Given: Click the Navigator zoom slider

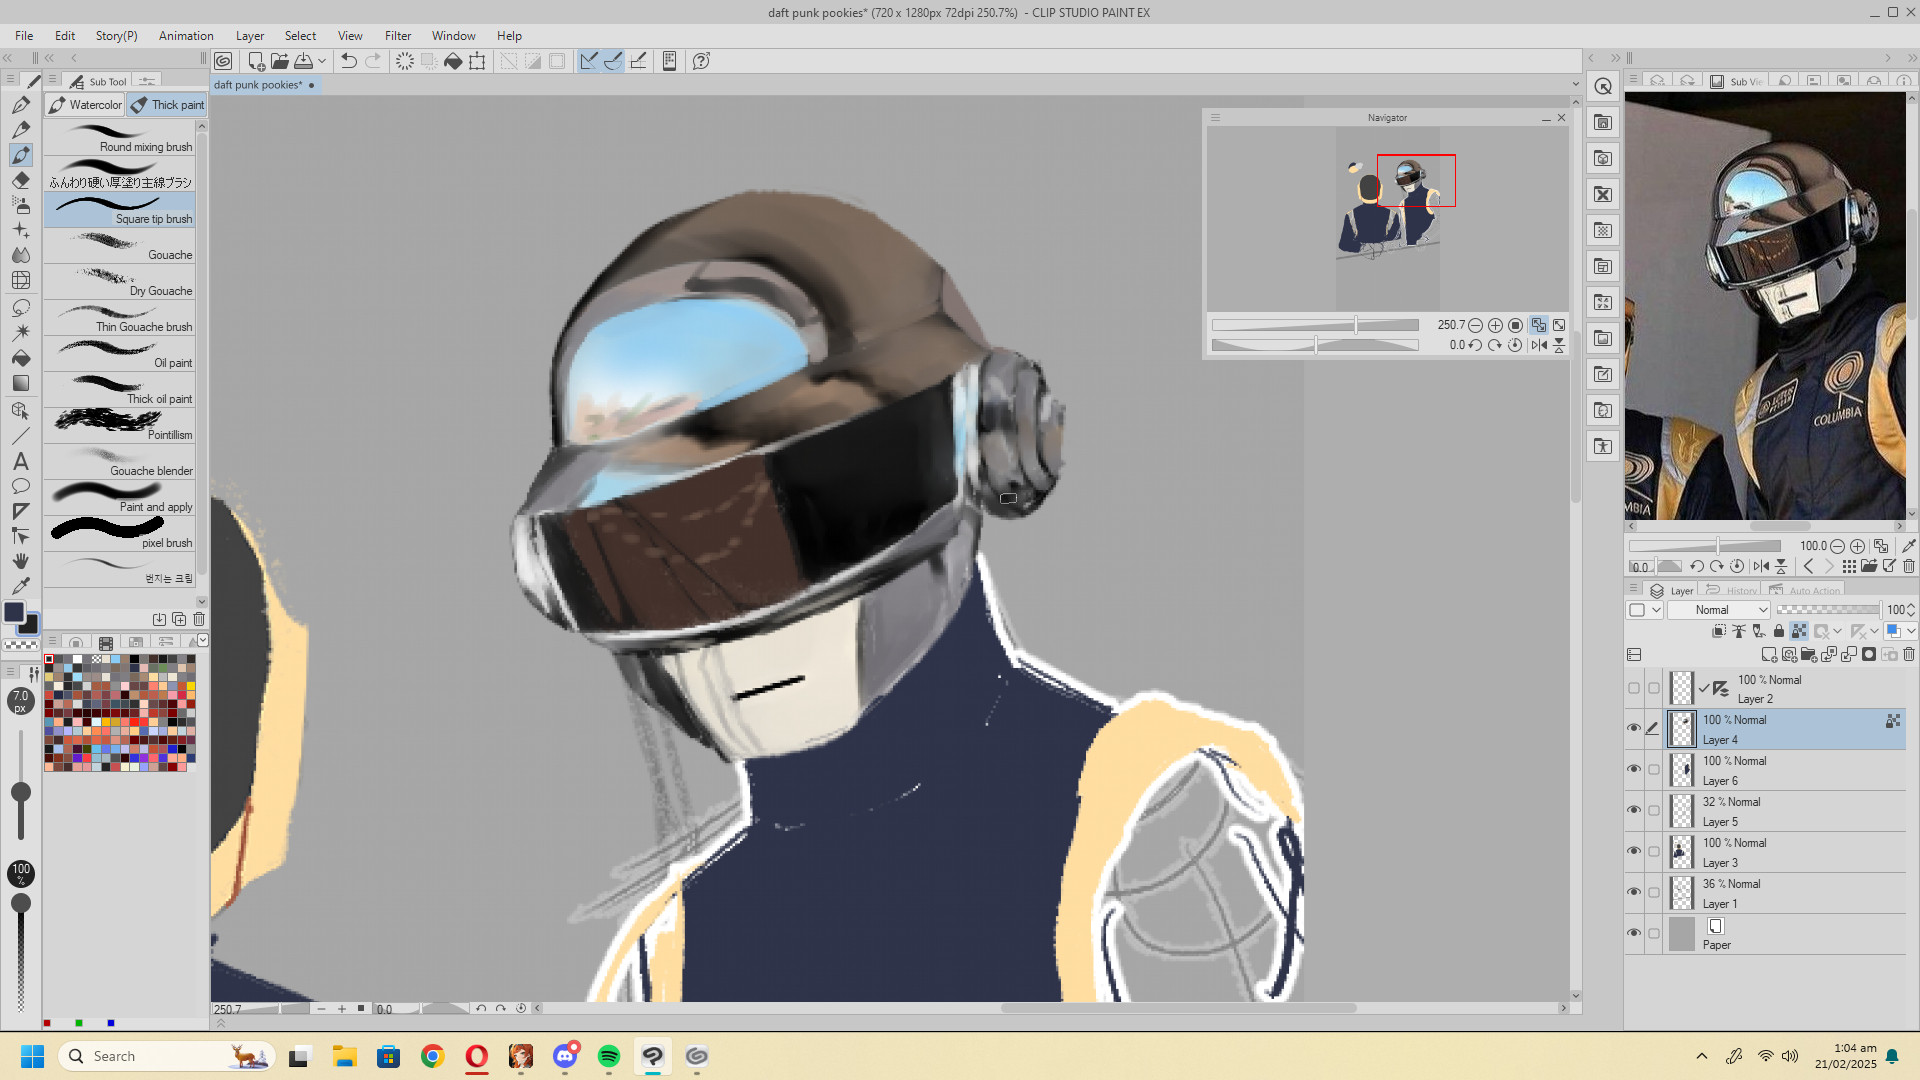Looking at the screenshot, I should pos(1315,325).
